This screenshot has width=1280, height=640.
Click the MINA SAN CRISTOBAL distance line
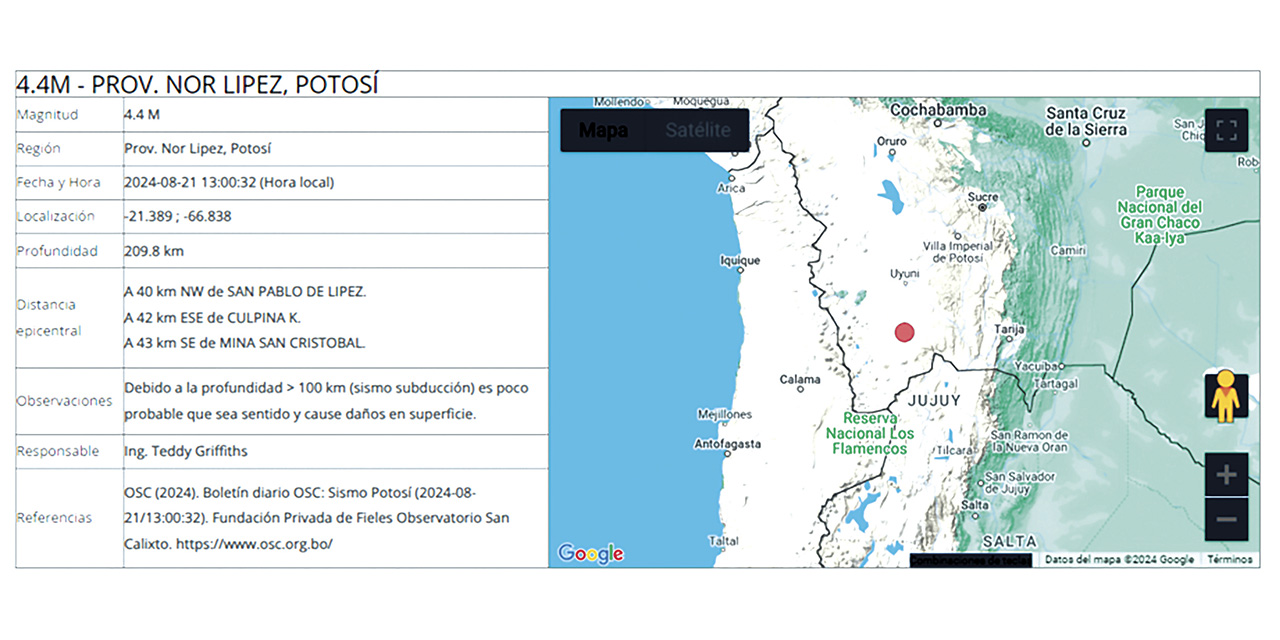(245, 343)
